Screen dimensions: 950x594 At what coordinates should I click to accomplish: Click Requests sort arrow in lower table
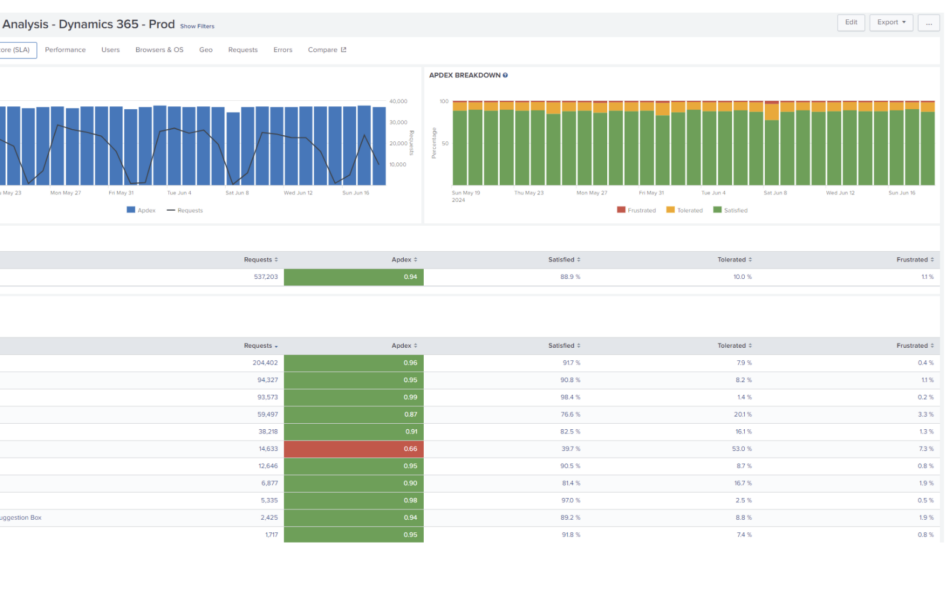click(277, 346)
